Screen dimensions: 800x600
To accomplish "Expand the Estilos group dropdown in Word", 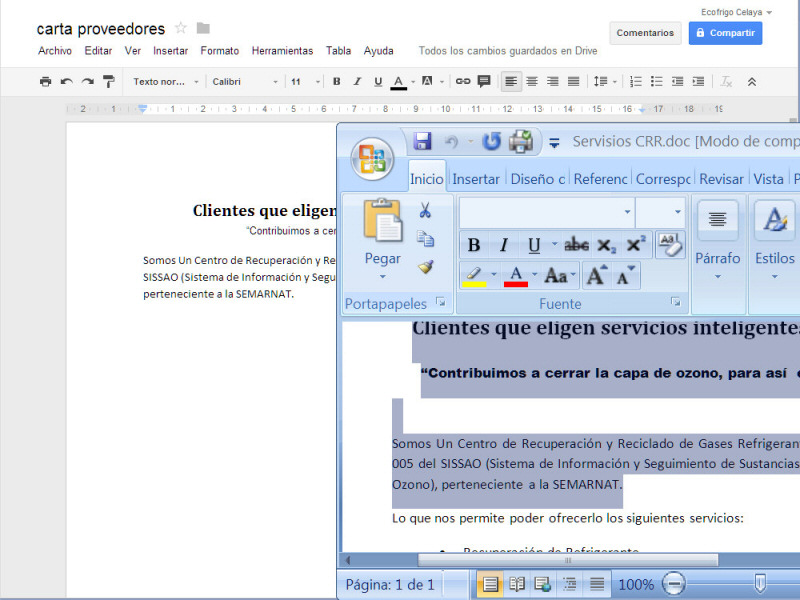I will pyautogui.click(x=774, y=277).
